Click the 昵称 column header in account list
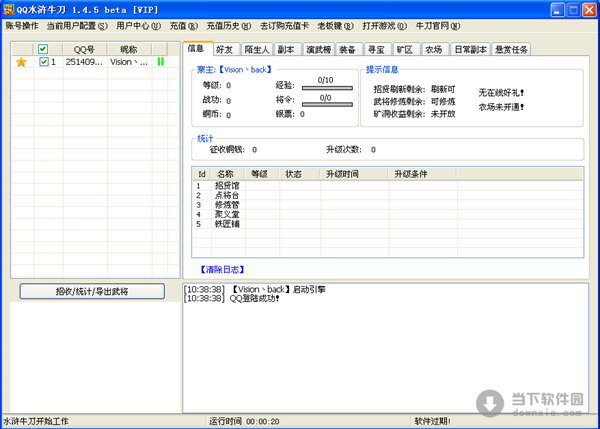Viewport: 600px width, 429px height. point(128,48)
